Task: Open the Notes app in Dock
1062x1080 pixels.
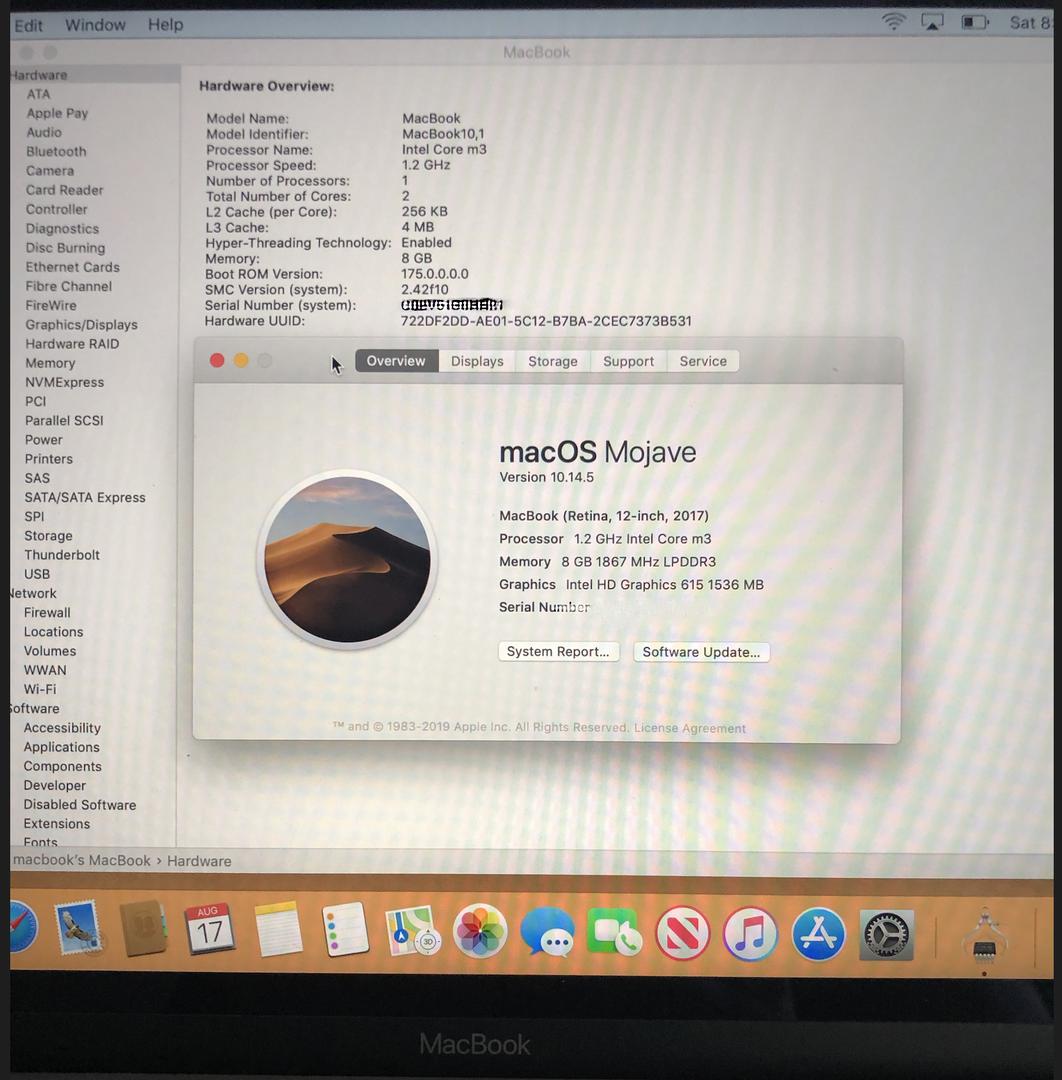Action: (x=278, y=929)
